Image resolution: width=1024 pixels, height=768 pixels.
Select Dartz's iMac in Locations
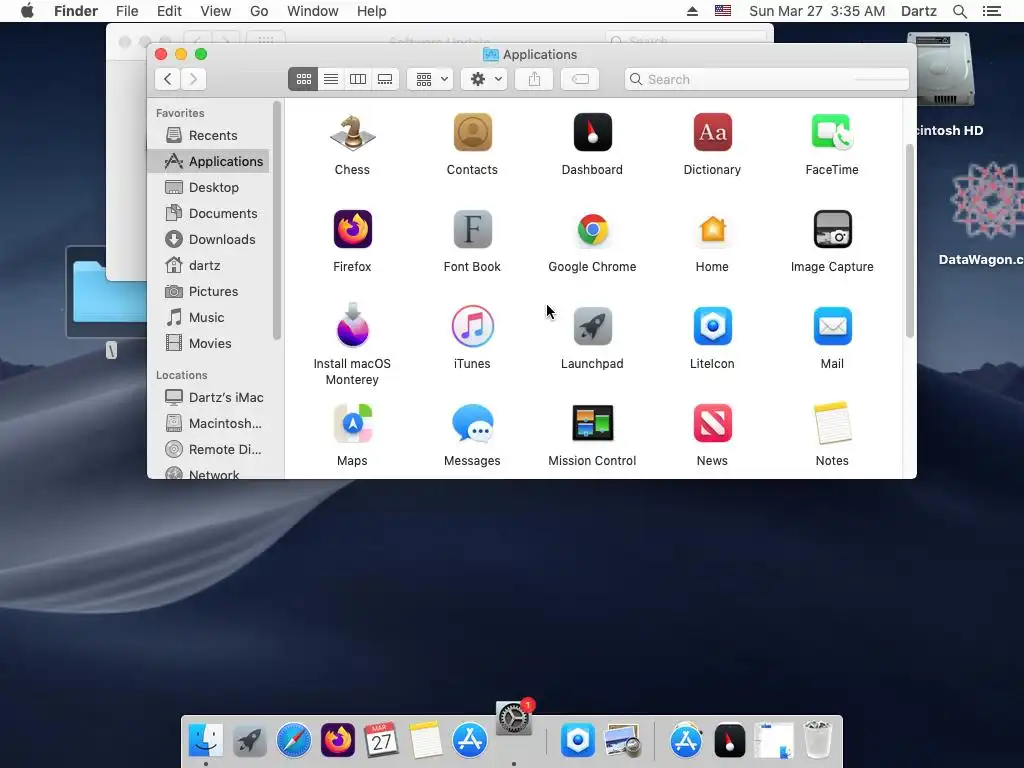click(209, 397)
